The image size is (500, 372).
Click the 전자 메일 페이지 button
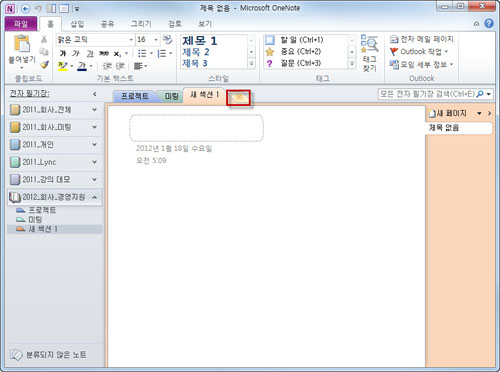[x=422, y=39]
